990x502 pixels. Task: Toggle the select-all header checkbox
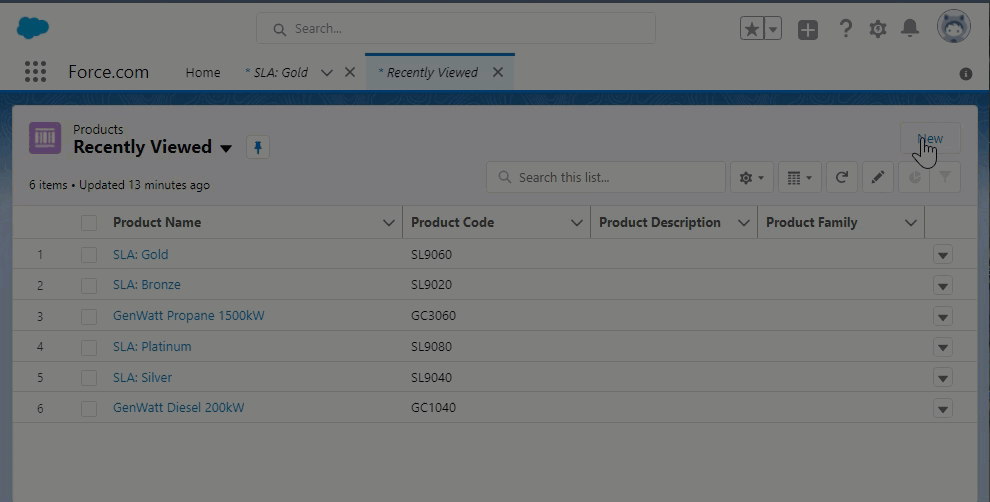coord(89,223)
